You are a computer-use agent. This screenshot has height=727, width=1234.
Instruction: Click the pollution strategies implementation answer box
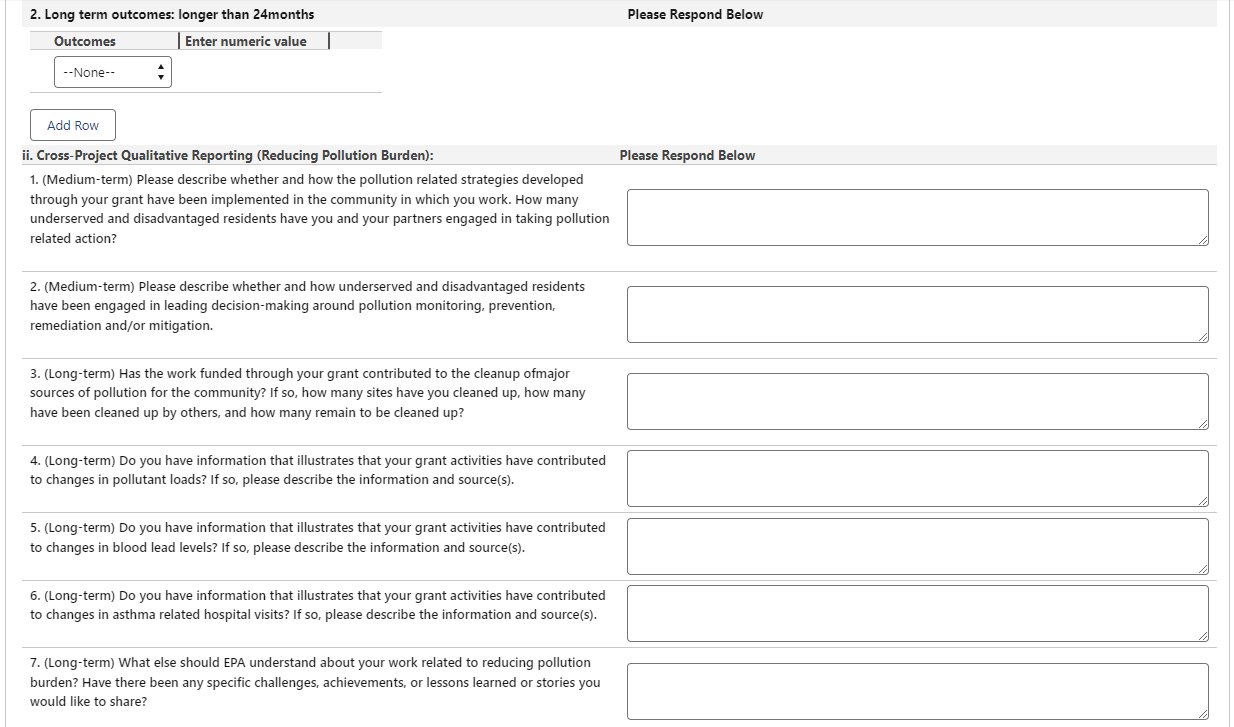pyautogui.click(x=917, y=217)
